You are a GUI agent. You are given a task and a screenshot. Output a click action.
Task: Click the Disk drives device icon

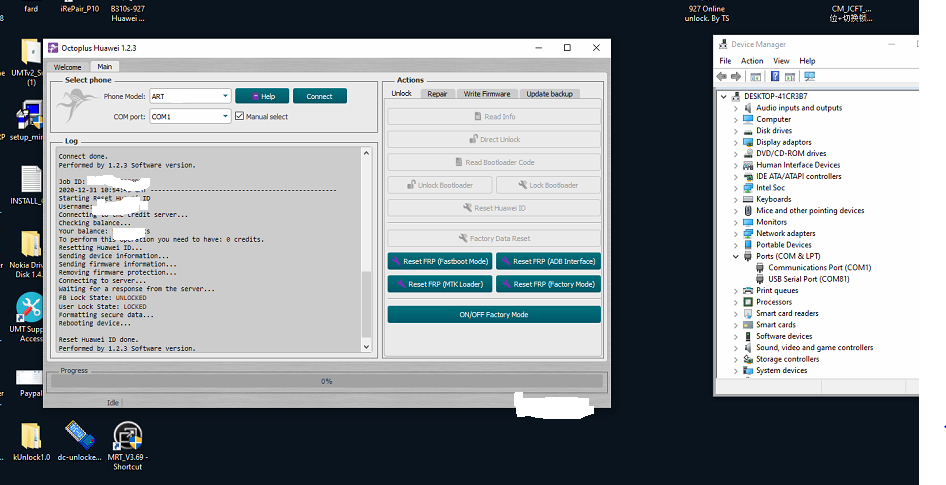pyautogui.click(x=749, y=131)
